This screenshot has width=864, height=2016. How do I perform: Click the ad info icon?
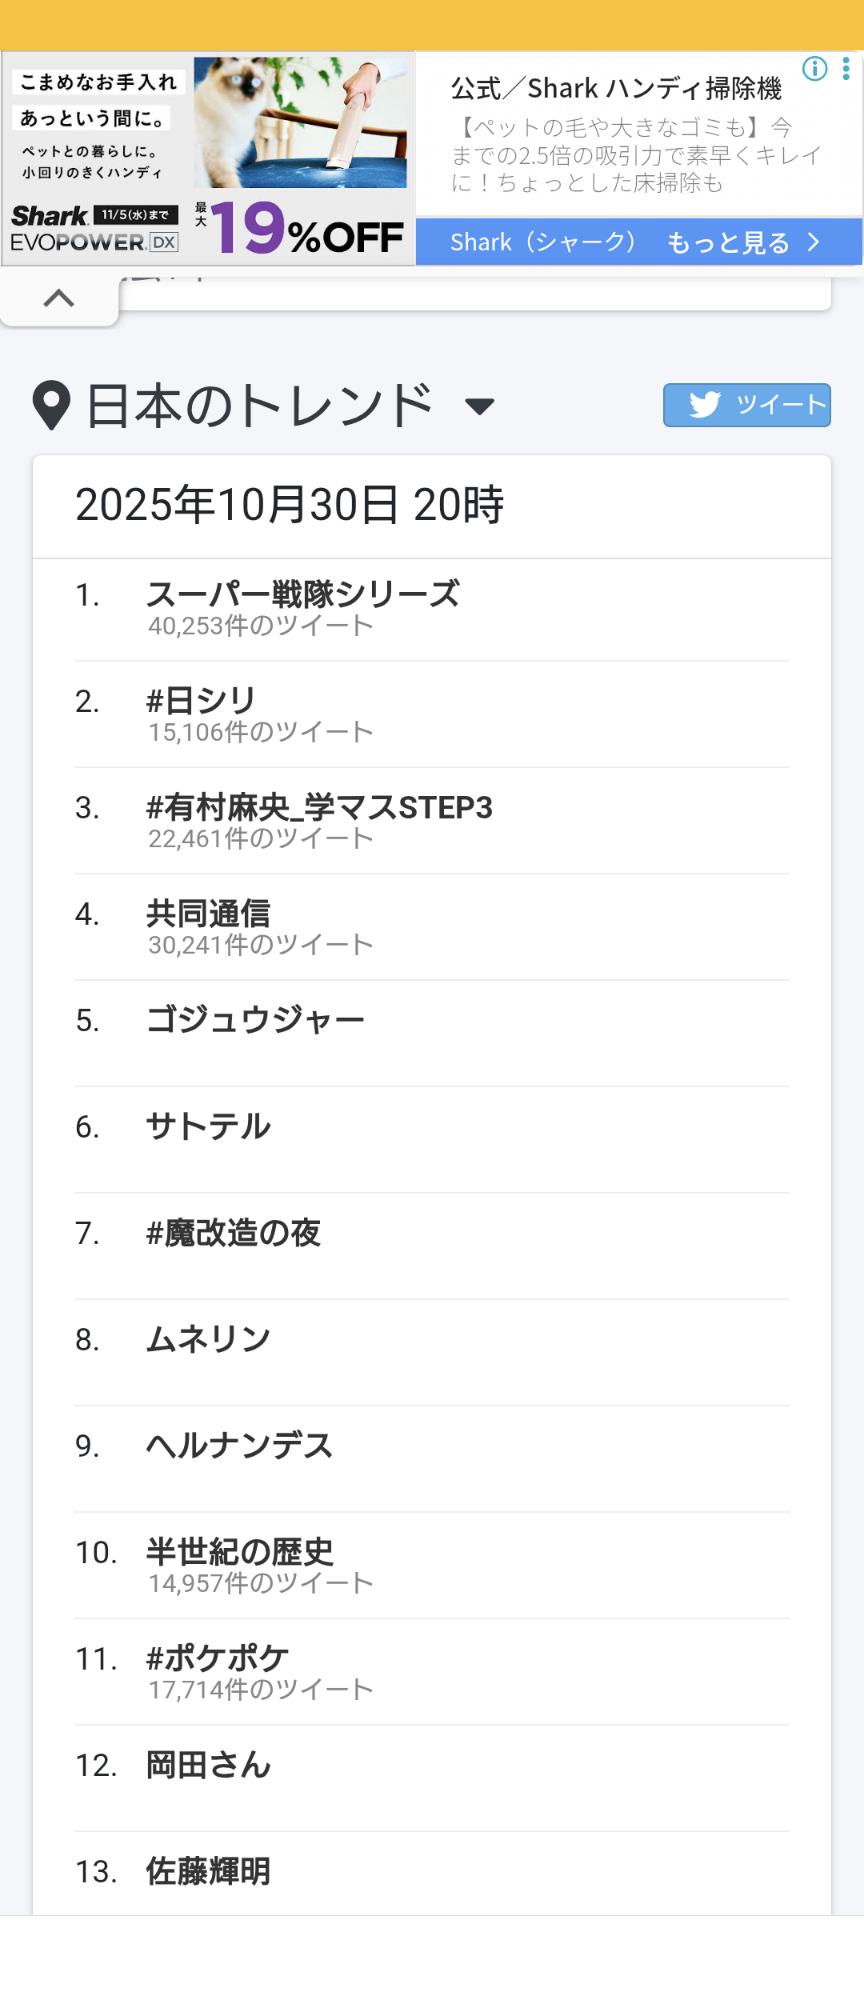point(815,69)
